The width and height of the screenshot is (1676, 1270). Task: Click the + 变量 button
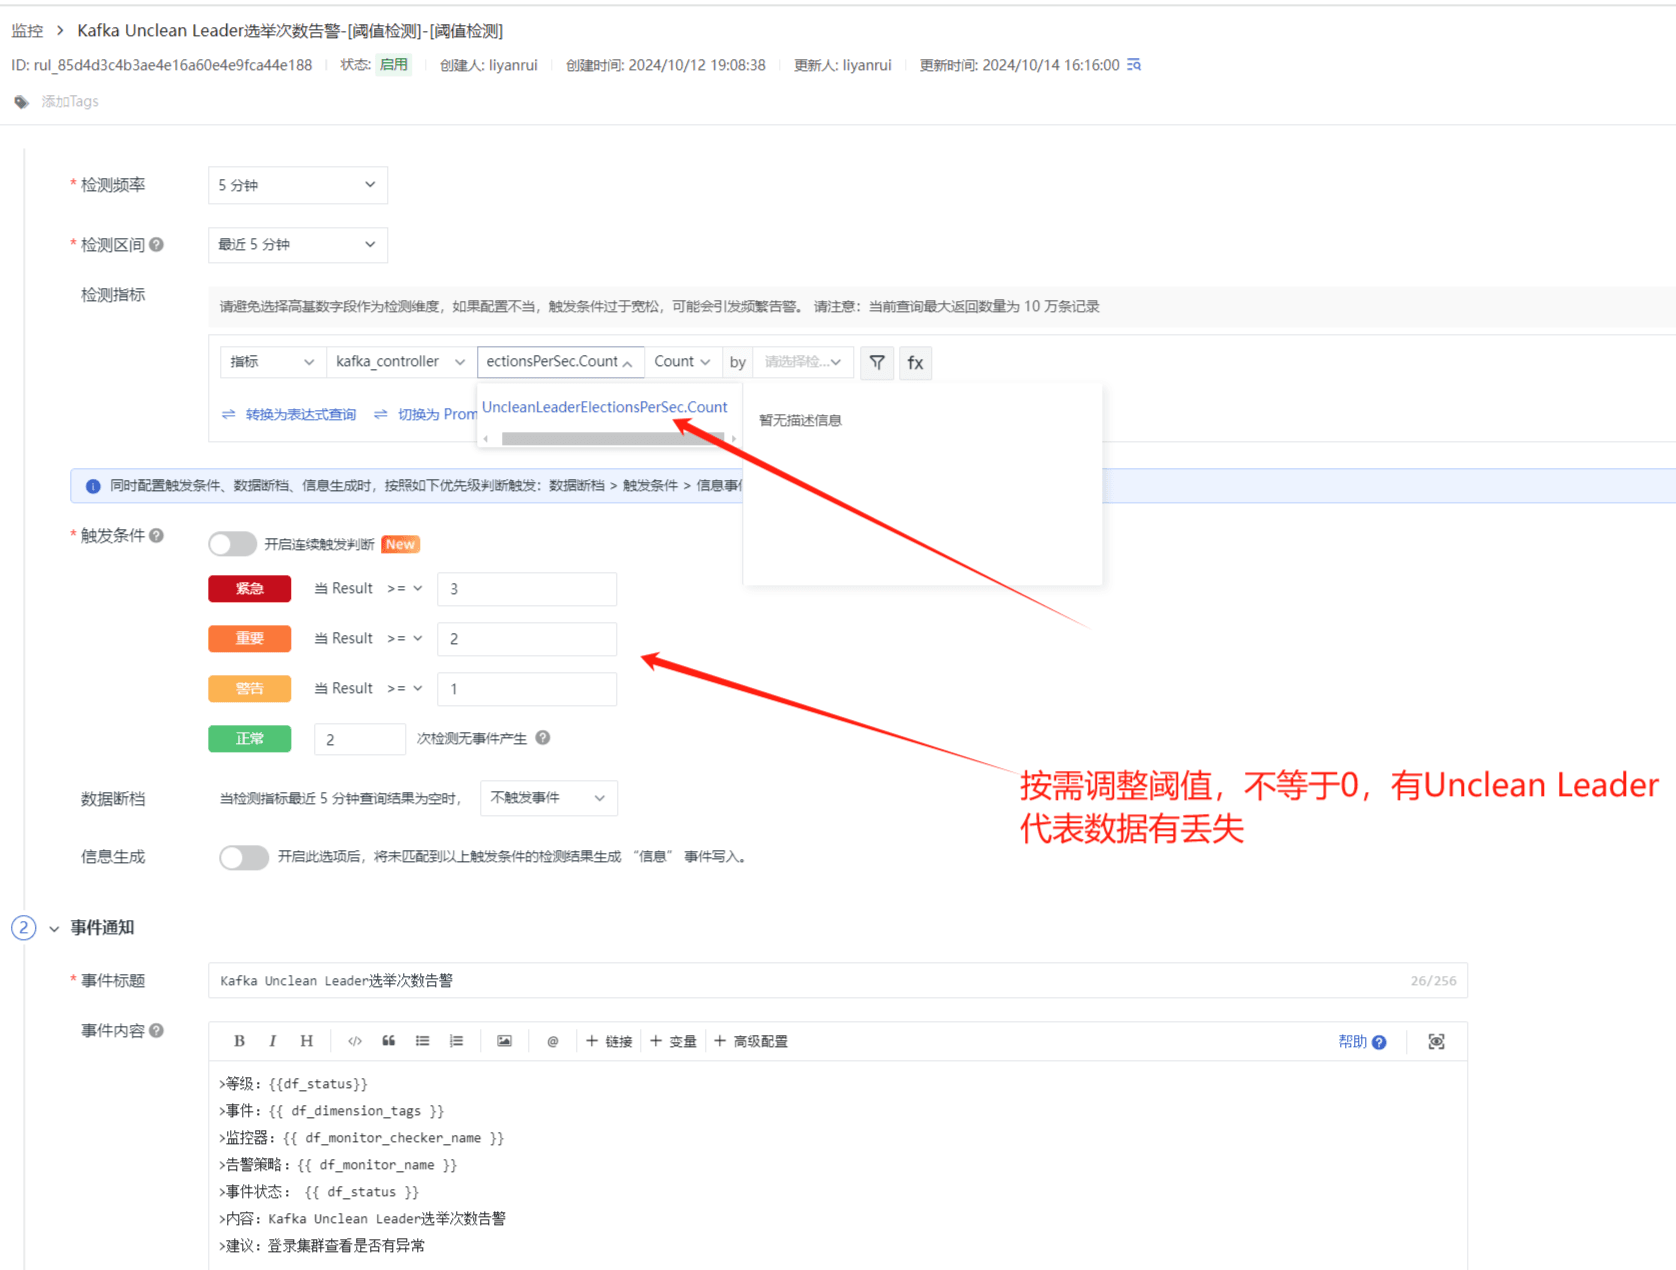pyautogui.click(x=673, y=1041)
